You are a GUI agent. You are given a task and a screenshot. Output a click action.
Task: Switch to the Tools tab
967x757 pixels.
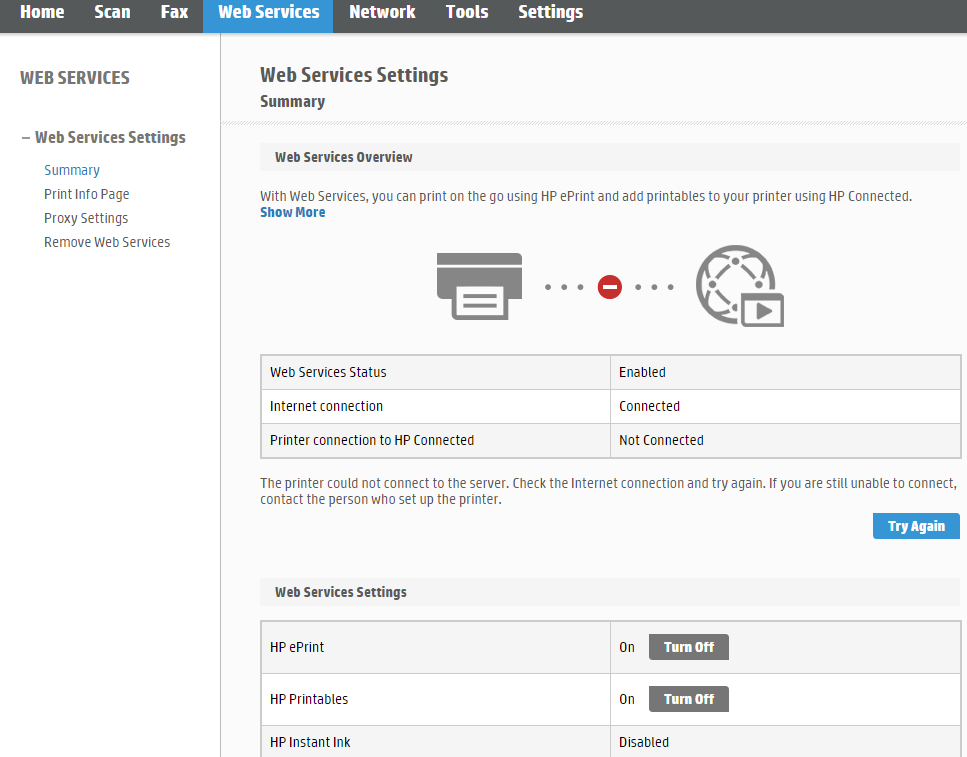point(467,13)
